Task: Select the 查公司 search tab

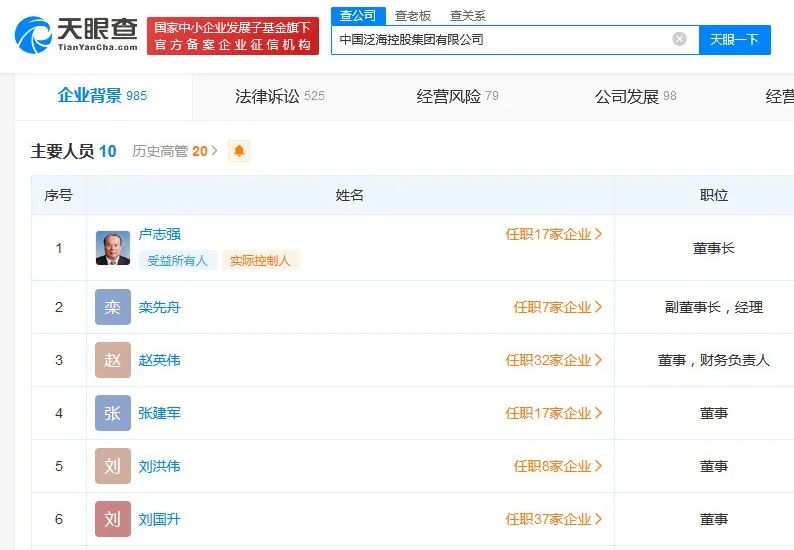Action: point(358,16)
